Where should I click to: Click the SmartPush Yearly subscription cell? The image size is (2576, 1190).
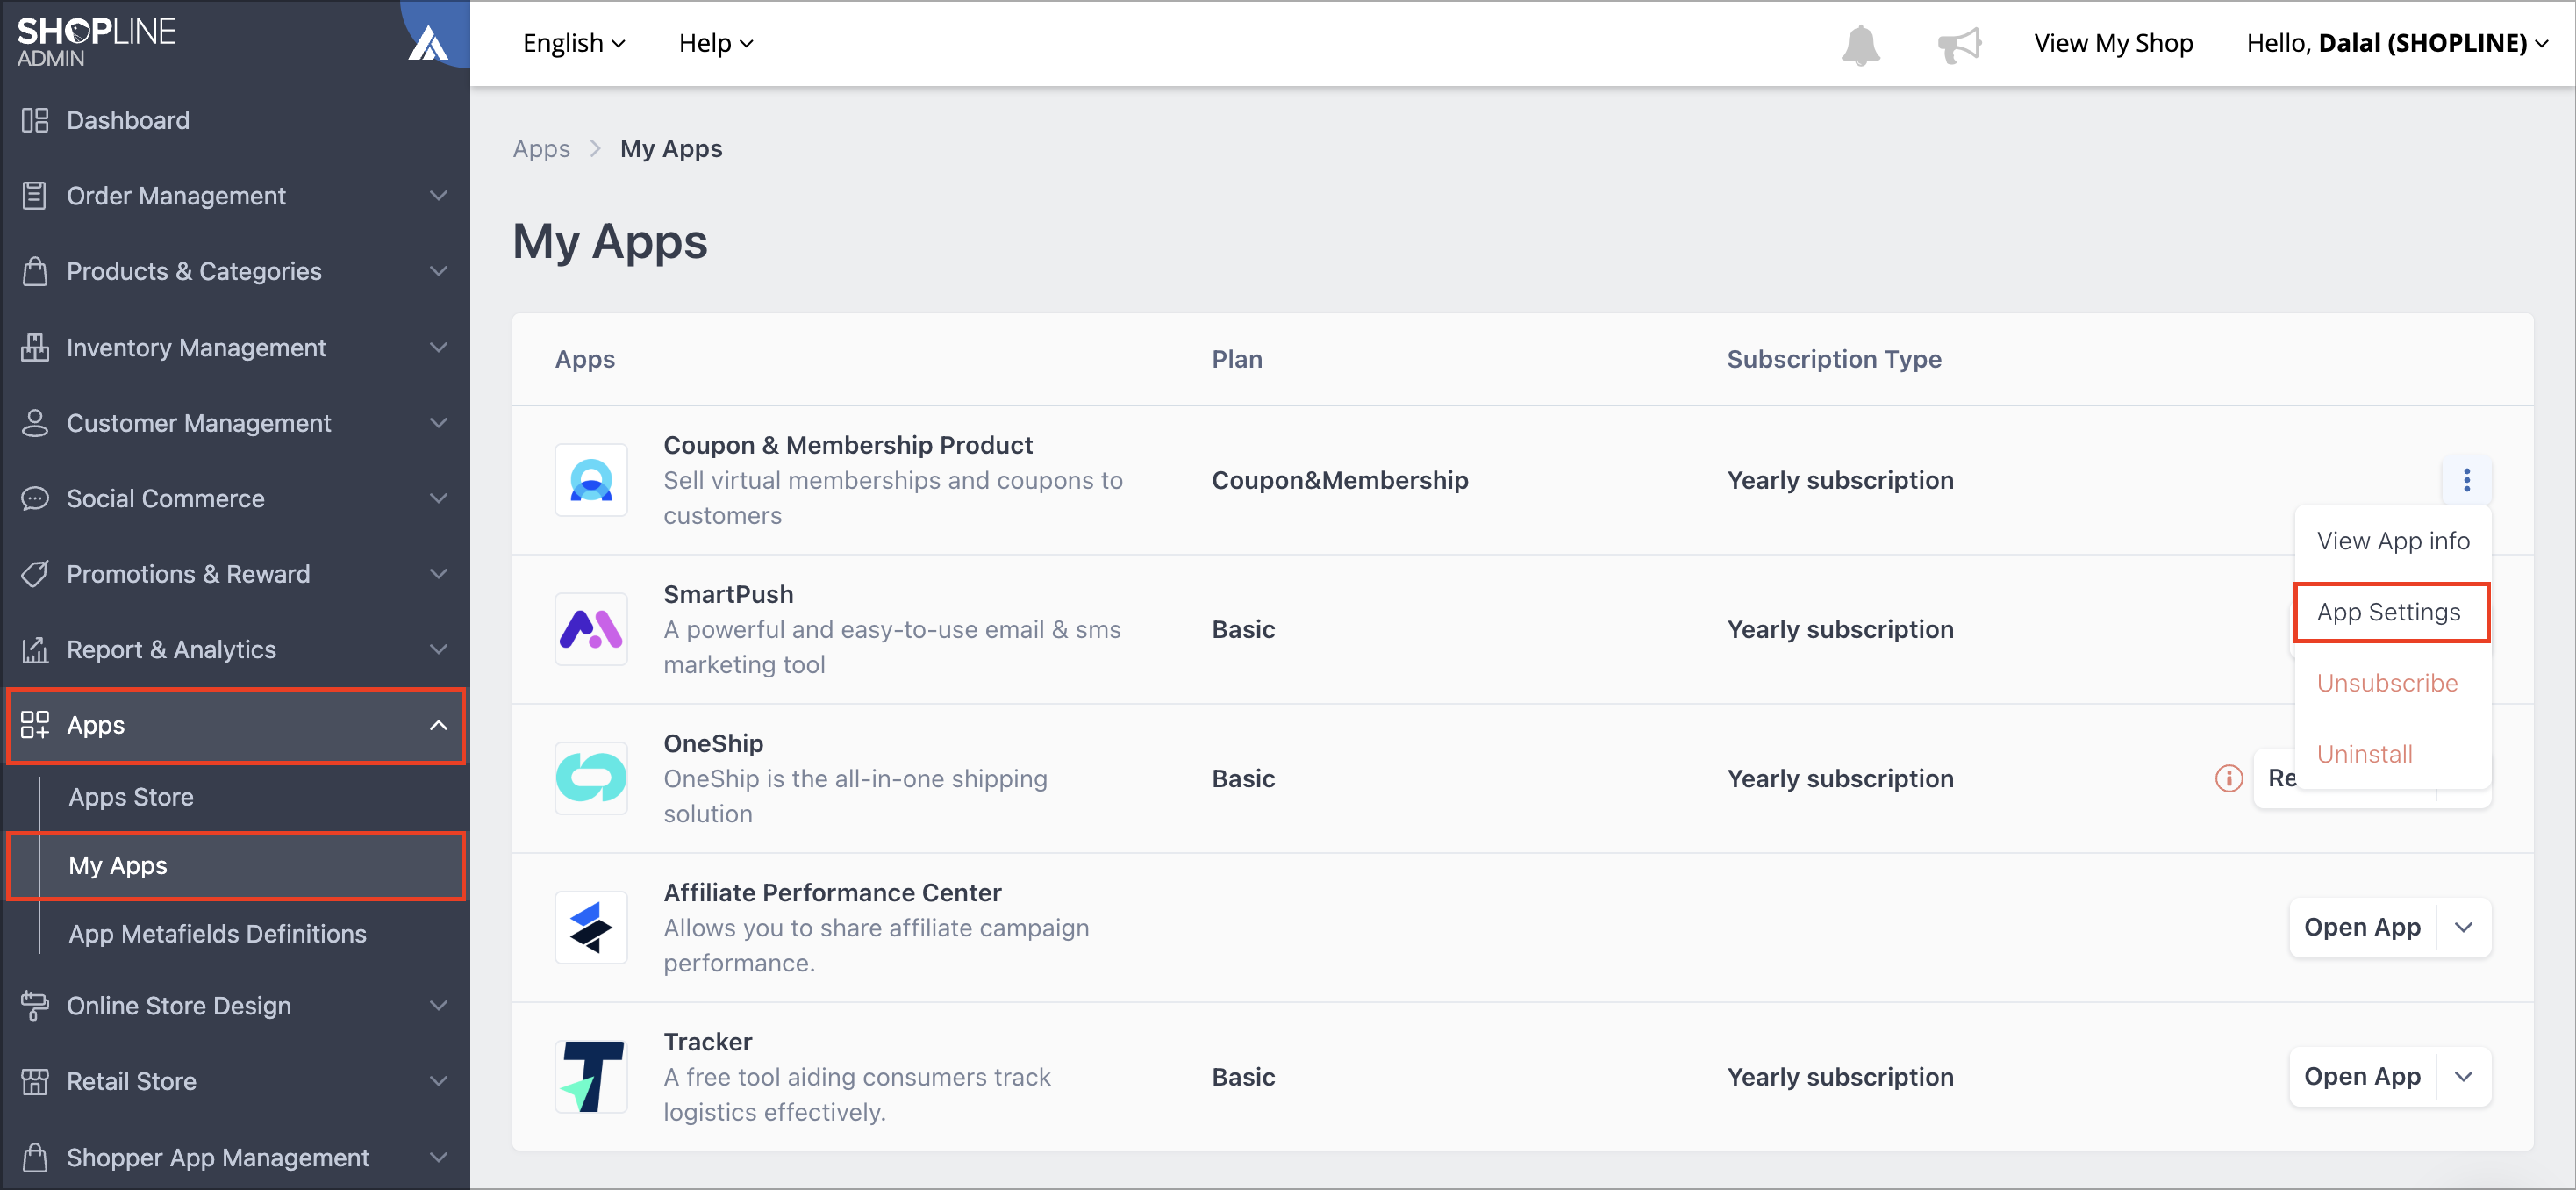tap(1840, 629)
